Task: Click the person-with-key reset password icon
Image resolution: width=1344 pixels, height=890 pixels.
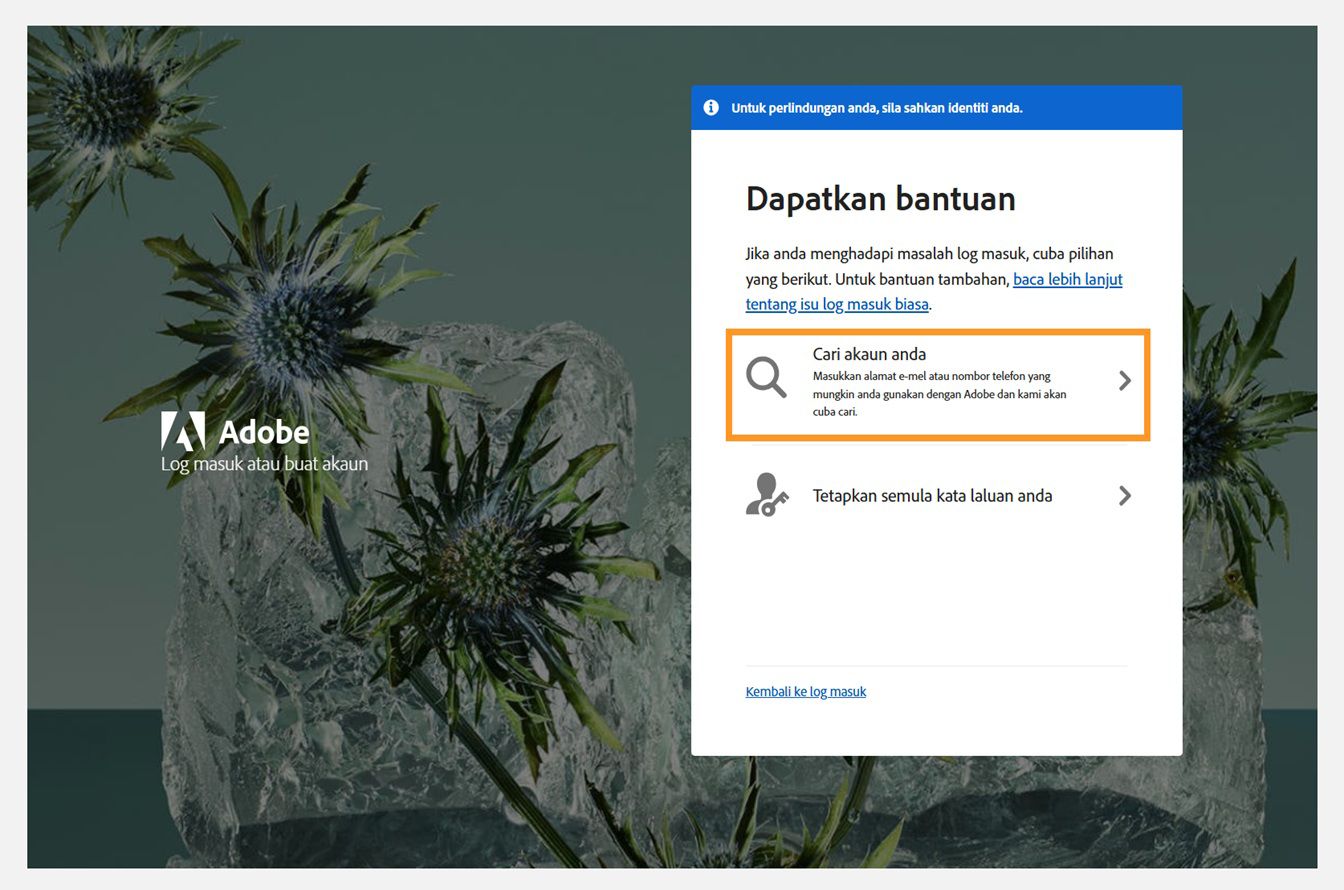Action: click(x=765, y=495)
